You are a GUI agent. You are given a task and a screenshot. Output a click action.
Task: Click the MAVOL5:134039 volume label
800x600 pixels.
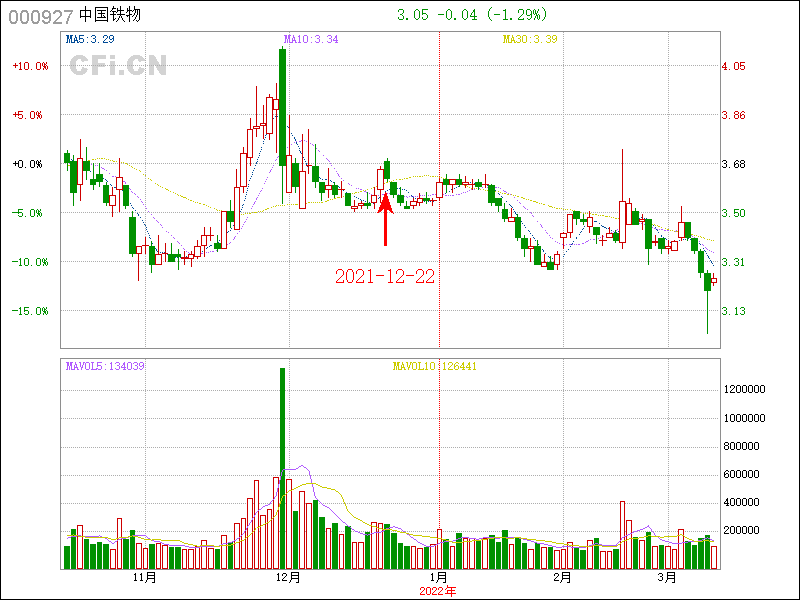pos(105,366)
